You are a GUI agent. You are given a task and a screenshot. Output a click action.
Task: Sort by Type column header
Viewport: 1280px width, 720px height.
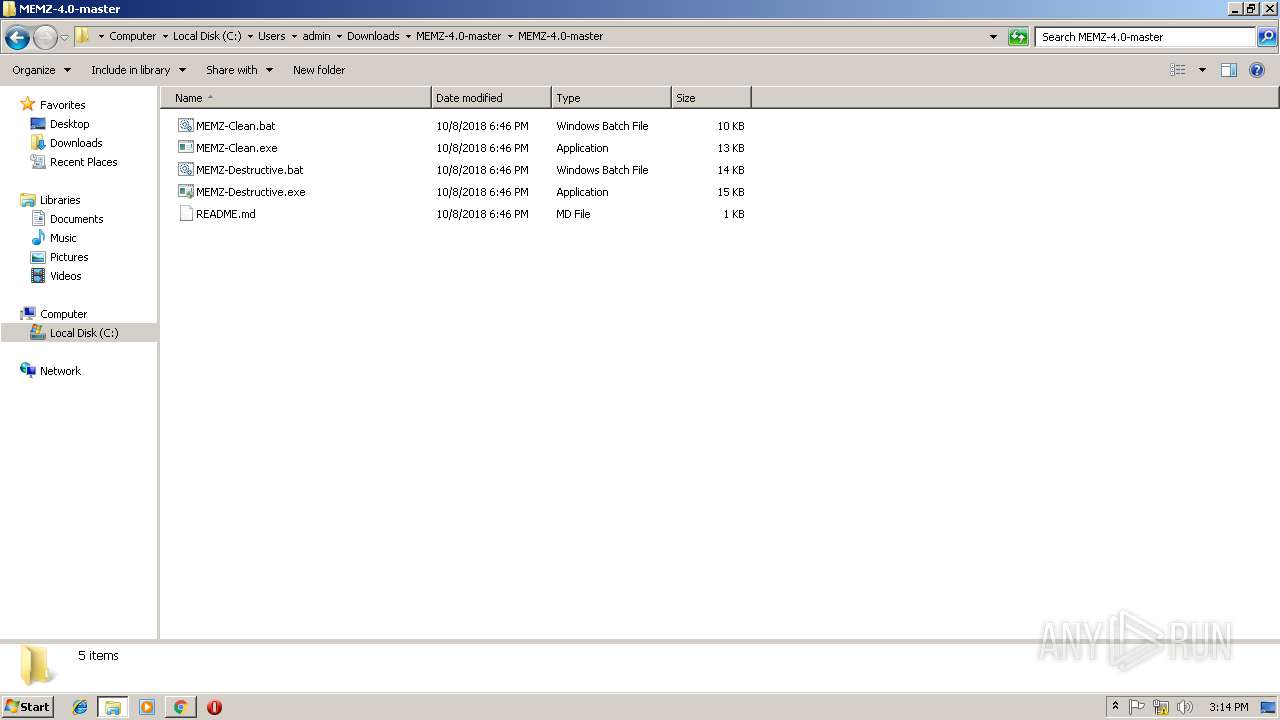click(x=611, y=98)
